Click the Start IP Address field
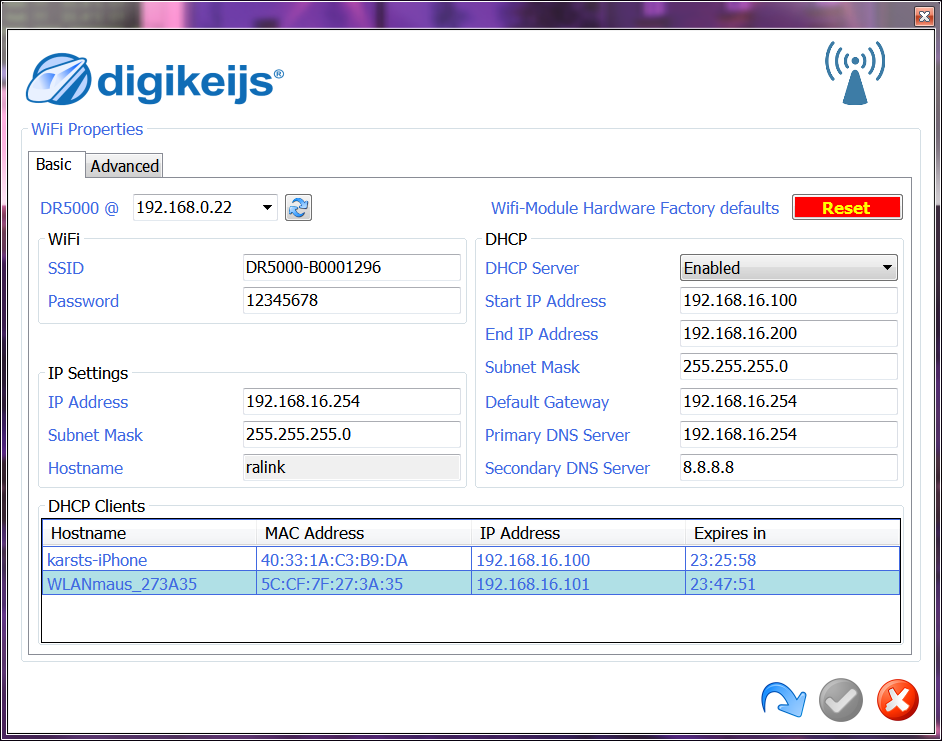 point(789,300)
